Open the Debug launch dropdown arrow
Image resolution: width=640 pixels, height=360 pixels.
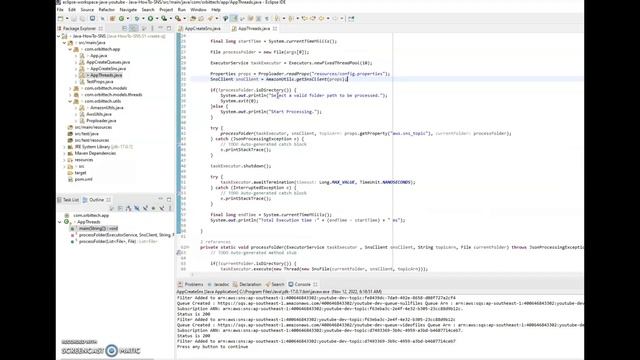pyautogui.click(x=143, y=19)
